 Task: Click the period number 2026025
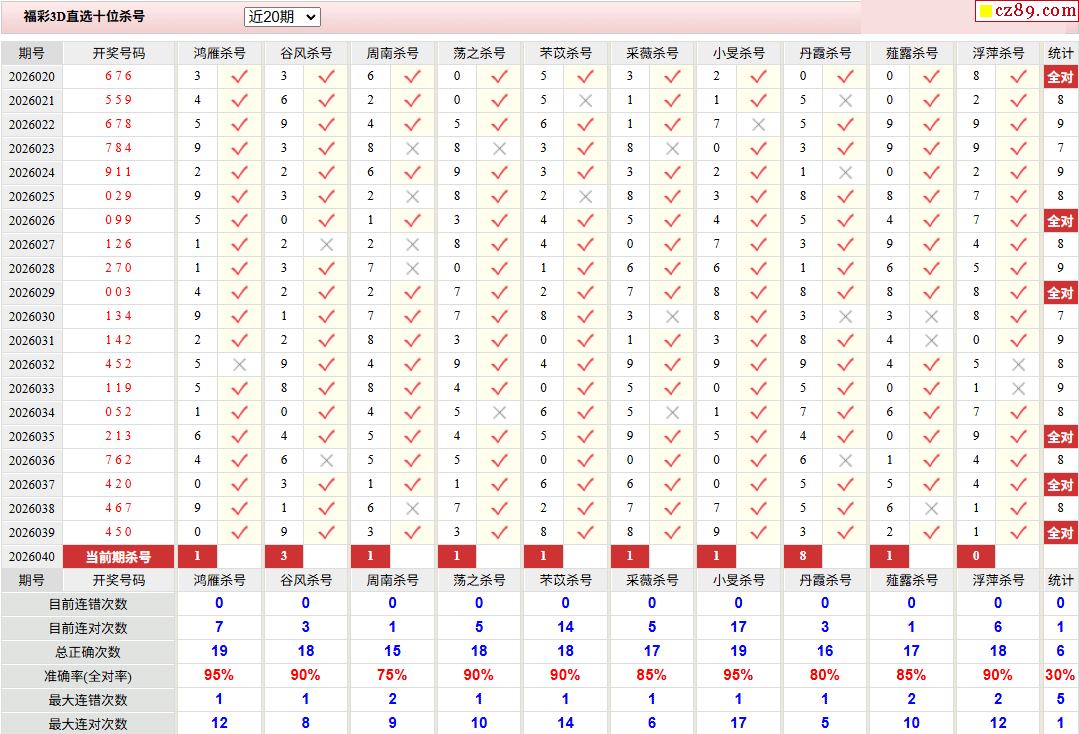click(x=32, y=197)
